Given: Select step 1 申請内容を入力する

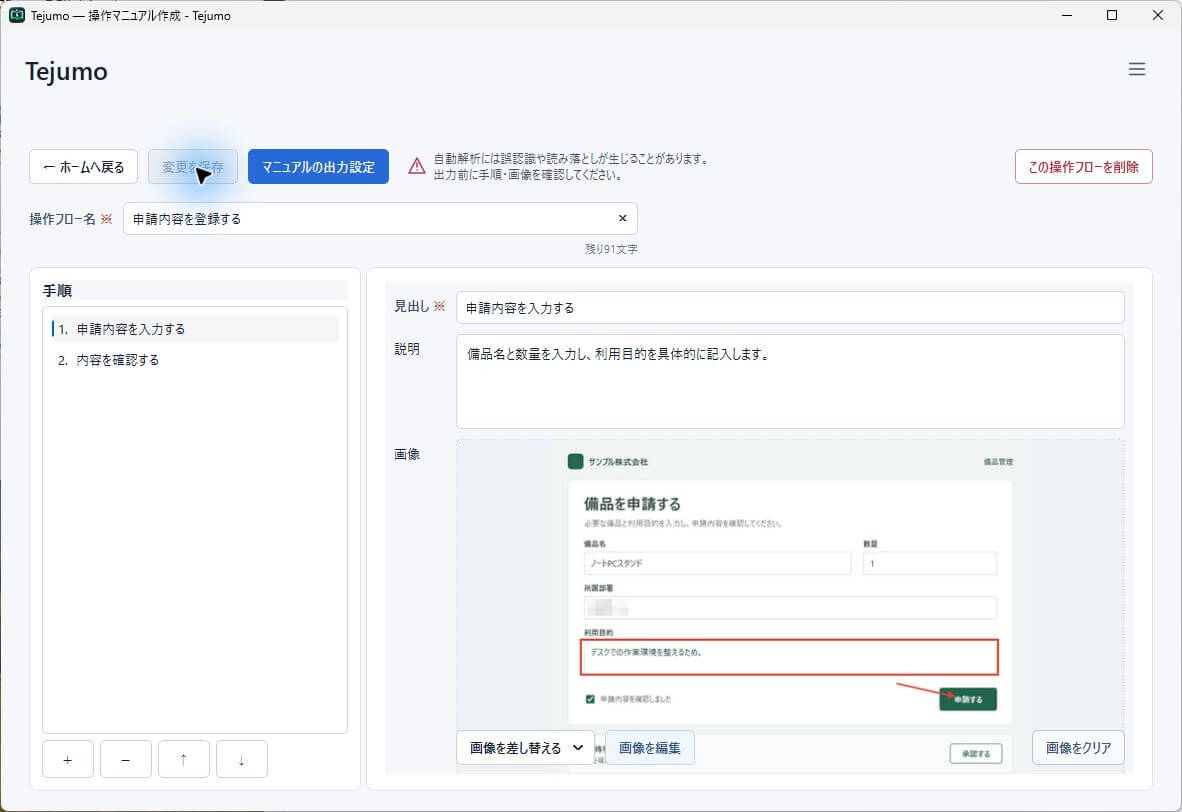Looking at the screenshot, I should [195, 329].
